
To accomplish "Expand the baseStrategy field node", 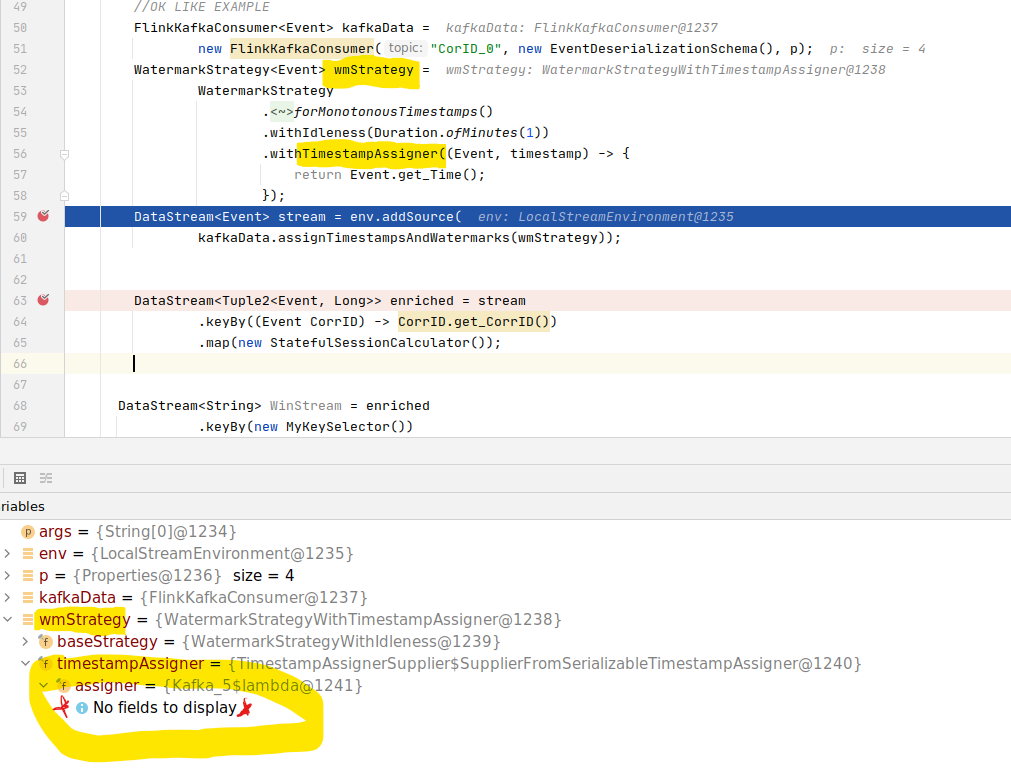I will tap(26, 642).
